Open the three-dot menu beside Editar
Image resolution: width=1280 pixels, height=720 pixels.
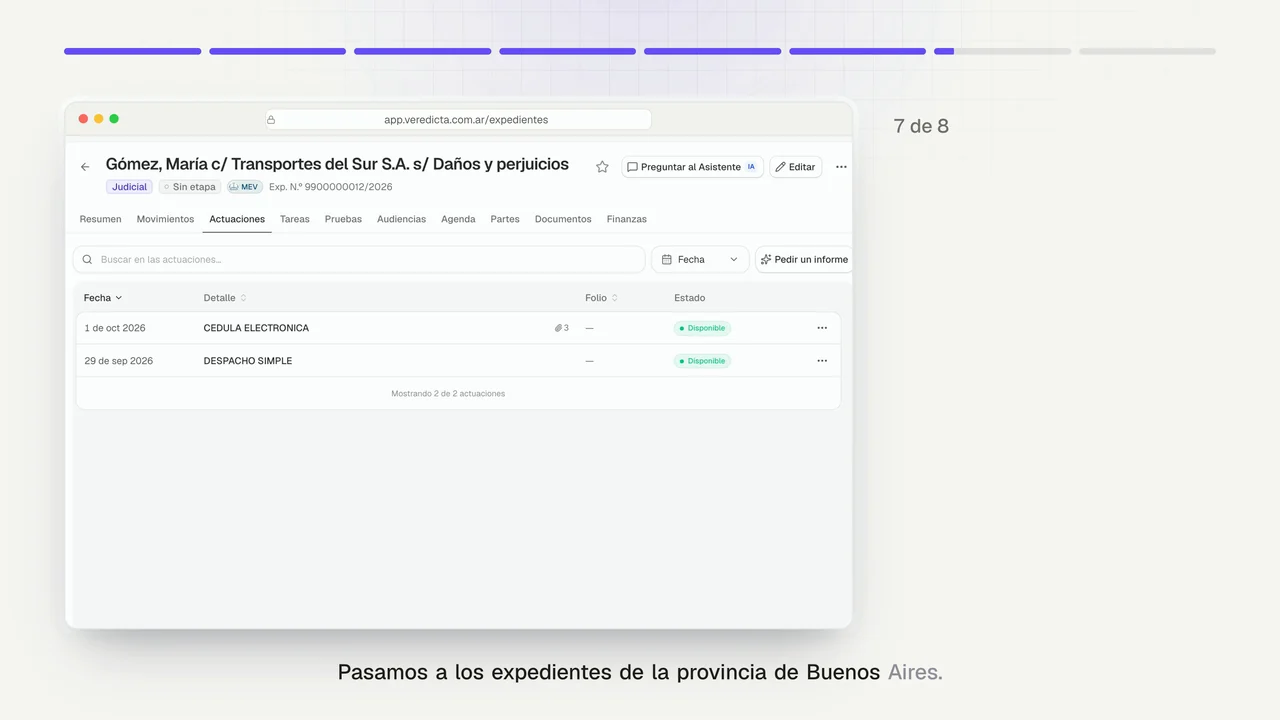click(841, 167)
